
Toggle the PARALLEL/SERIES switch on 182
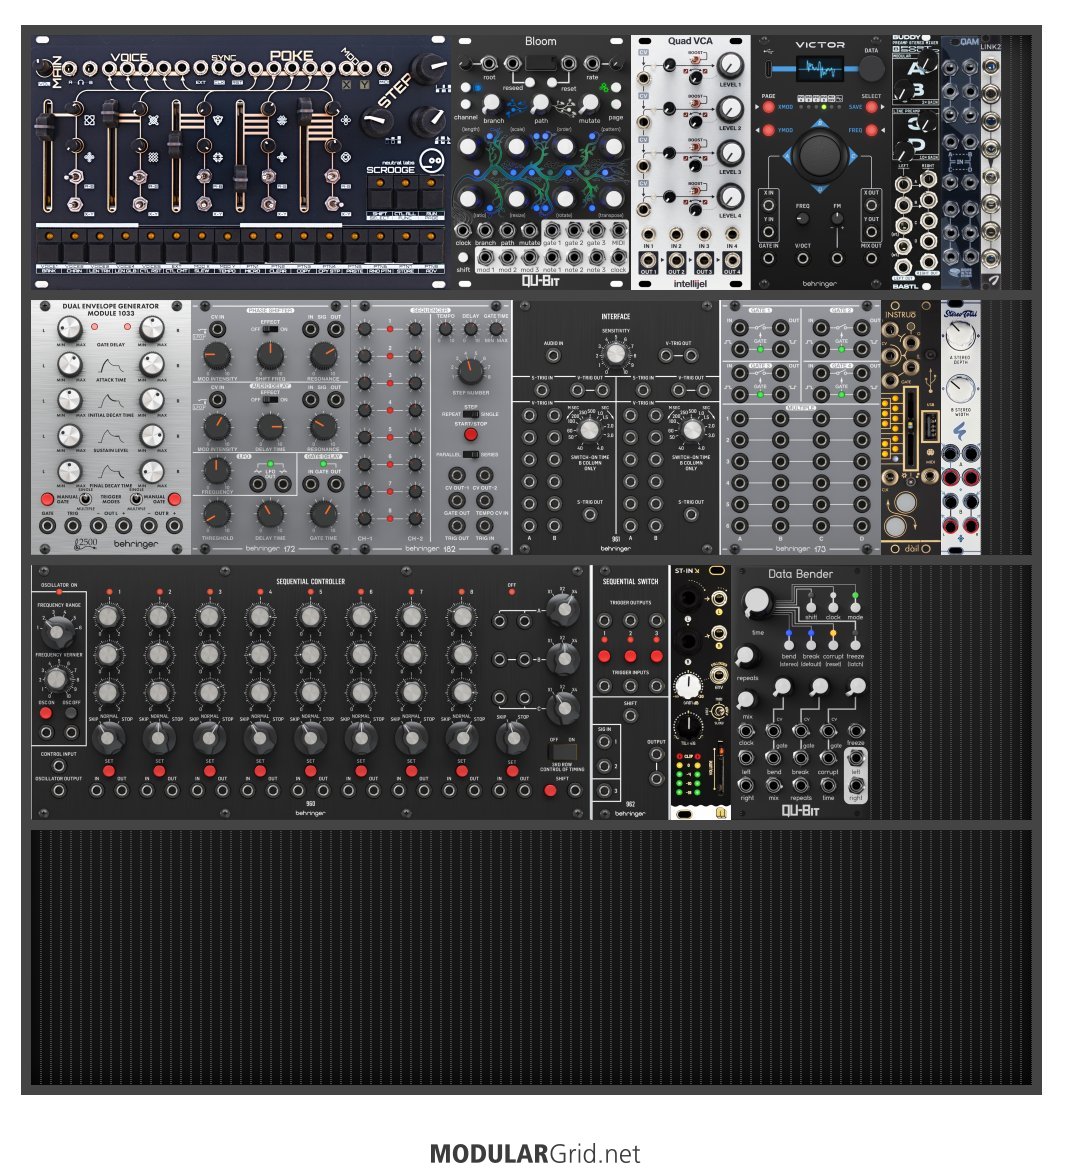click(470, 454)
